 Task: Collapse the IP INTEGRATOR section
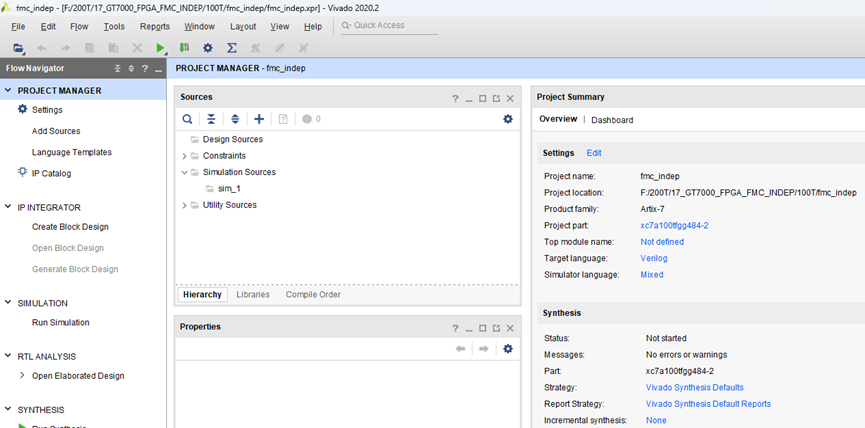[x=8, y=207]
